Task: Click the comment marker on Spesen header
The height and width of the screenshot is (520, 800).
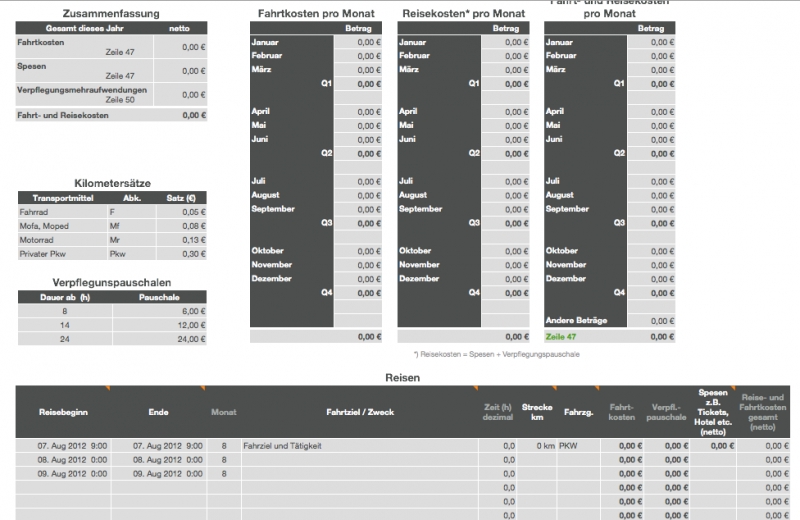Action: (733, 387)
